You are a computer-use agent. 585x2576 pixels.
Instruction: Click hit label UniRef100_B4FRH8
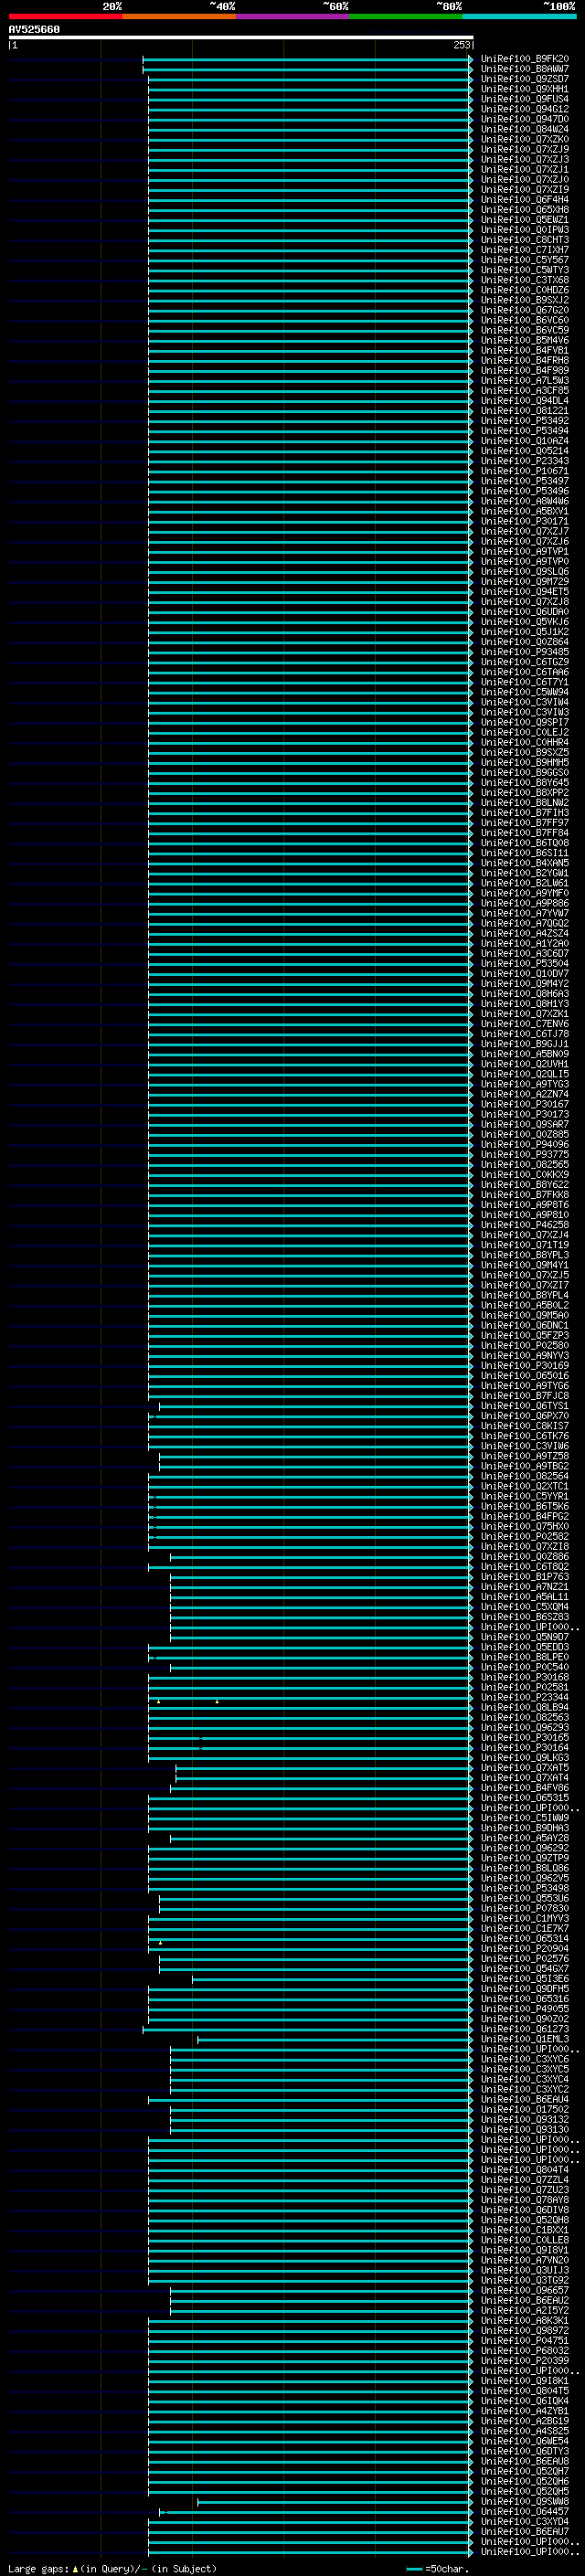pos(525,361)
